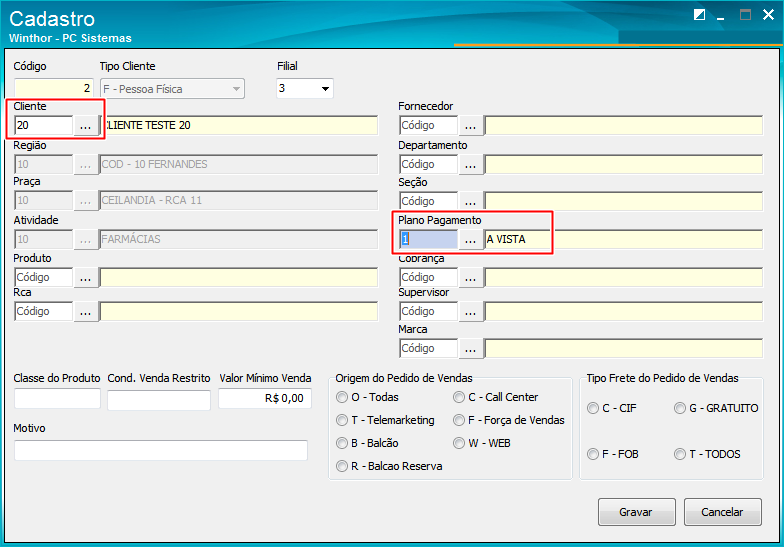Click the Cliente code field
The image size is (784, 547).
(44, 126)
